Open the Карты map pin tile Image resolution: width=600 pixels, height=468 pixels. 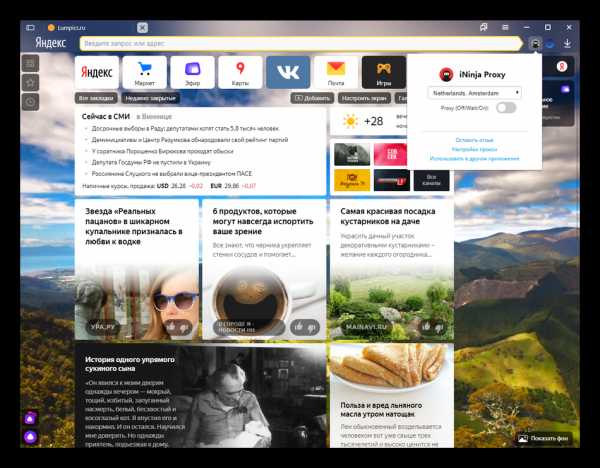(x=240, y=72)
